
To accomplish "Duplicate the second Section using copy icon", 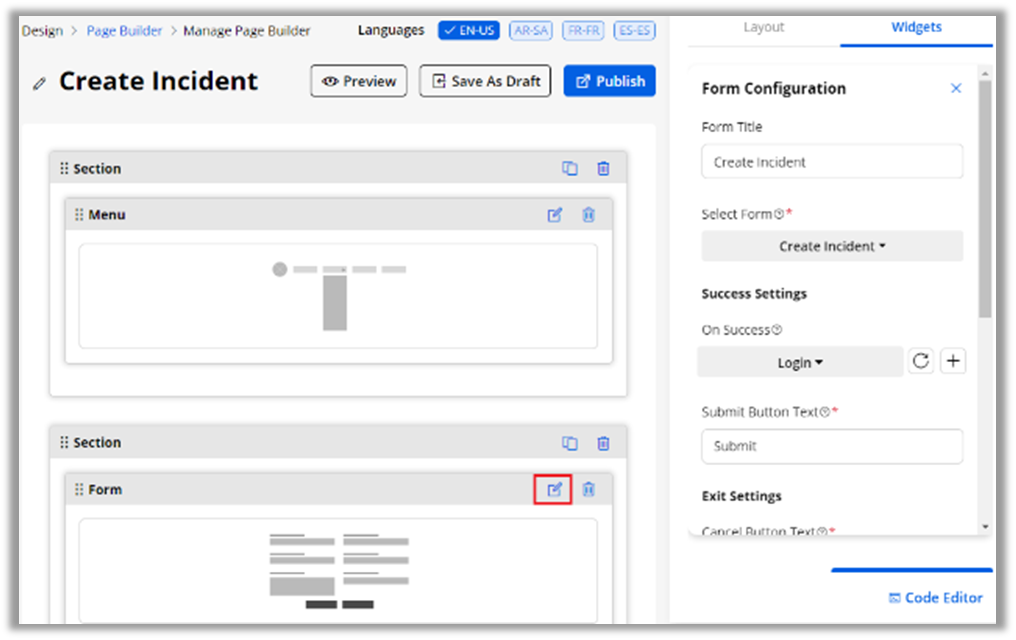I will click(570, 443).
